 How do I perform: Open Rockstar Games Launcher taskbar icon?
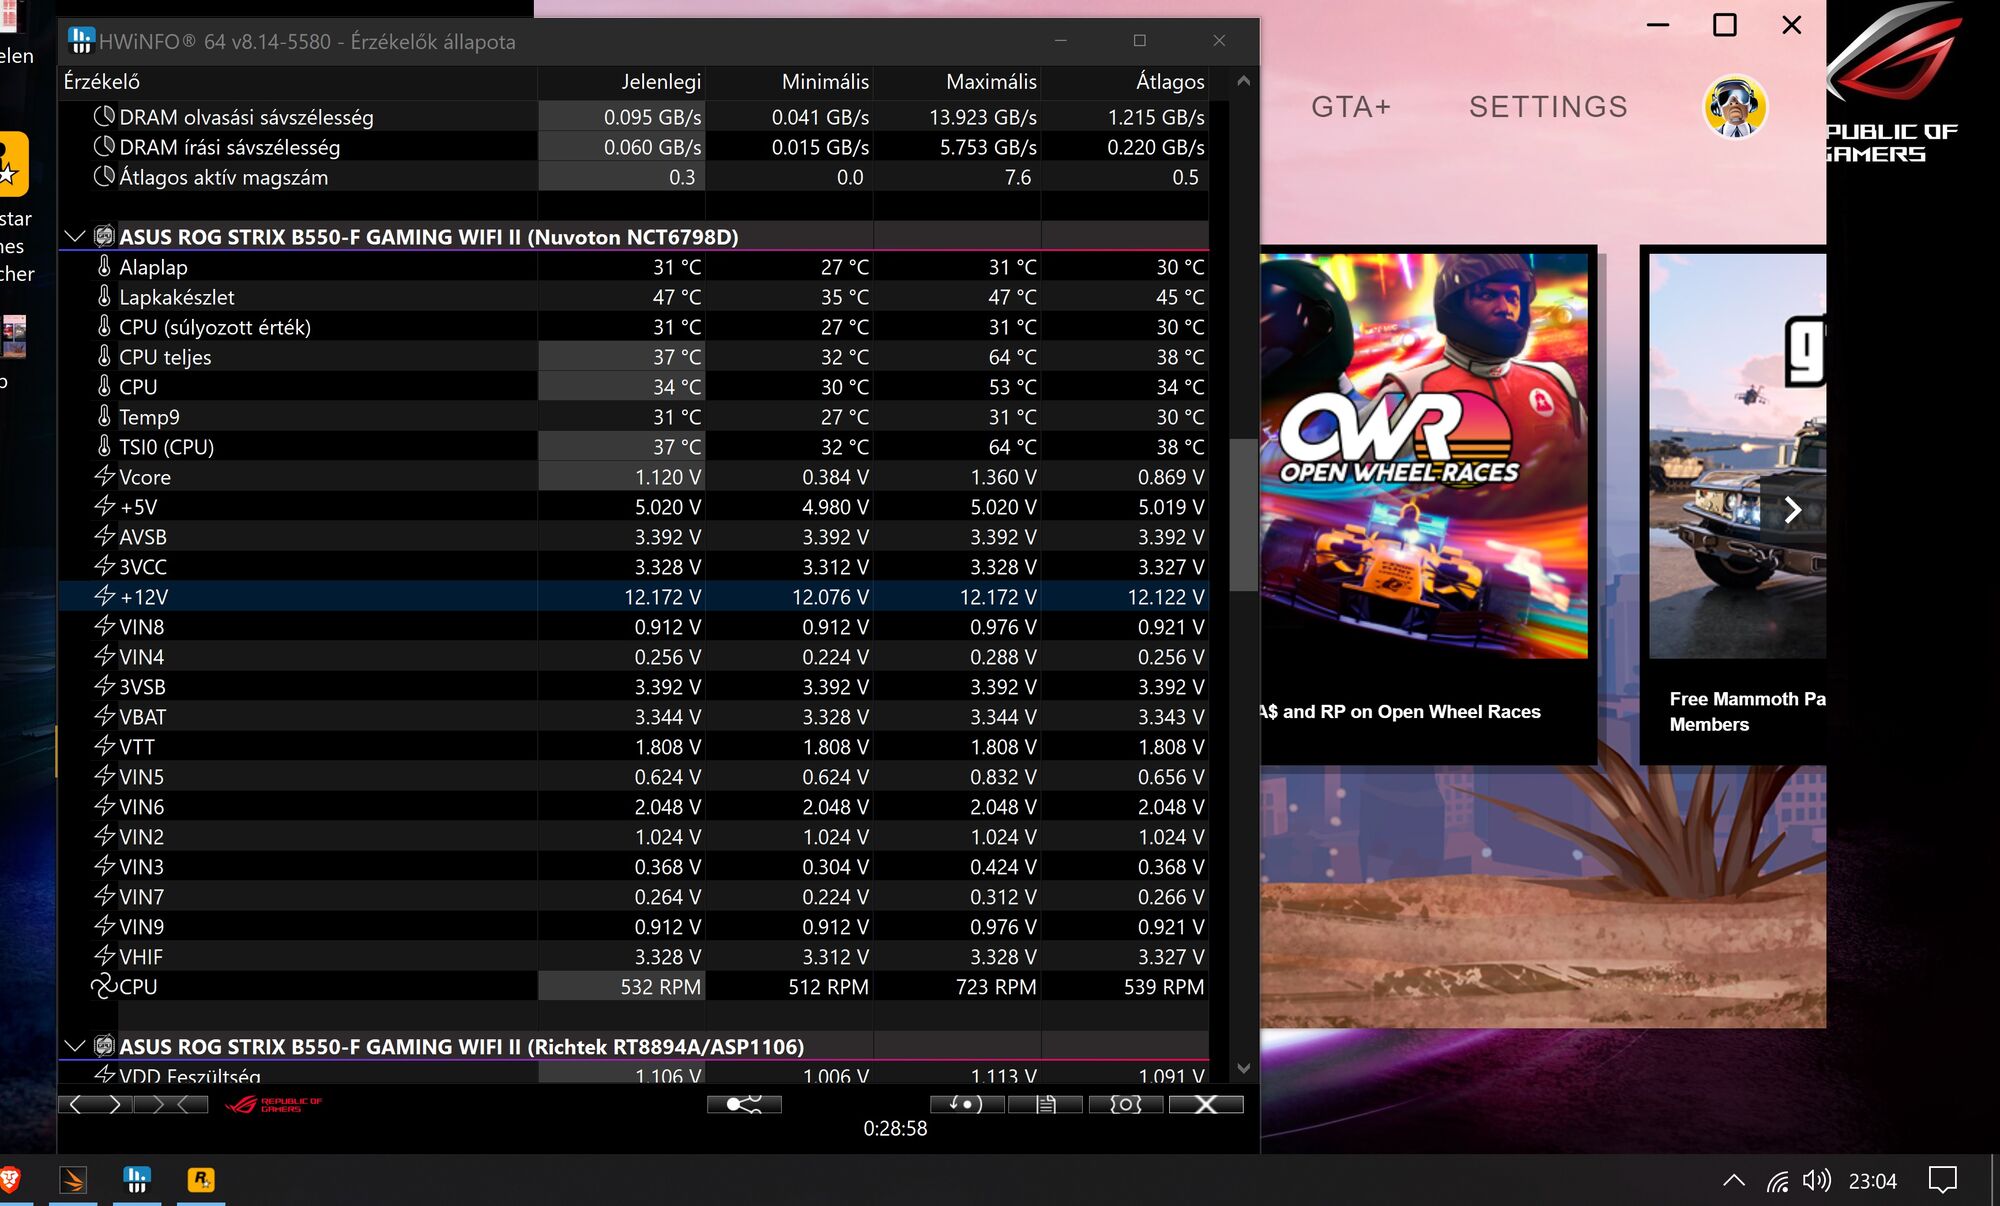(201, 1180)
